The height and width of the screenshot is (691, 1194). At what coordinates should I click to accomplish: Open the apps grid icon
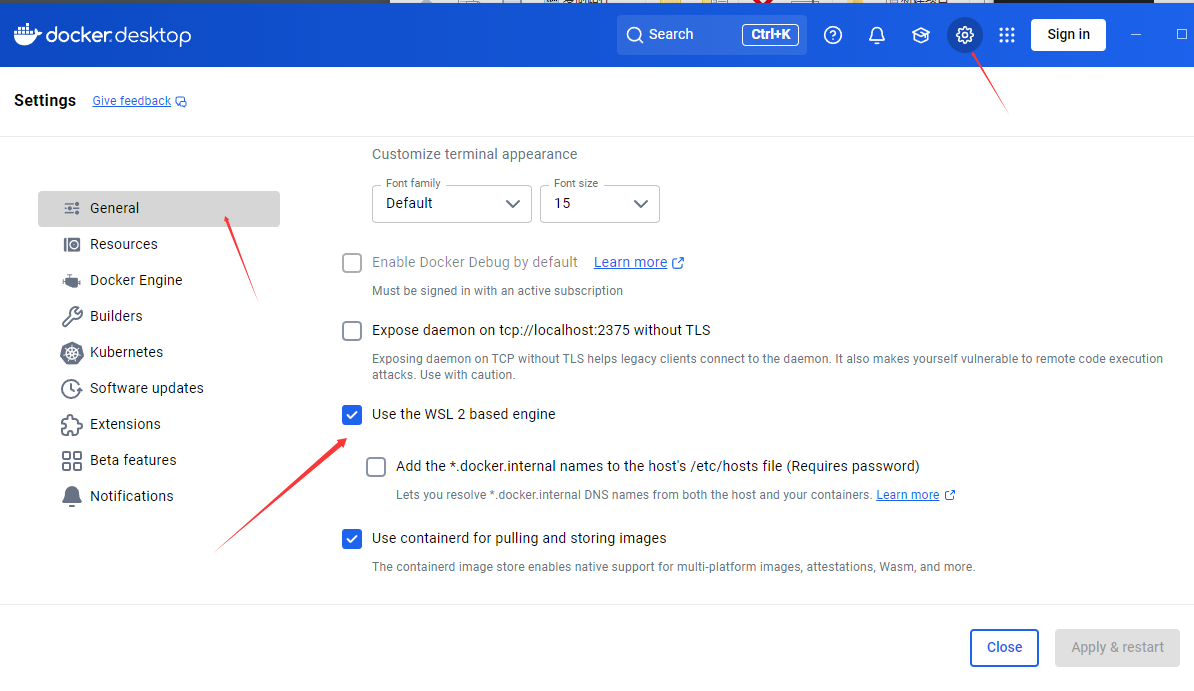pyautogui.click(x=1007, y=35)
